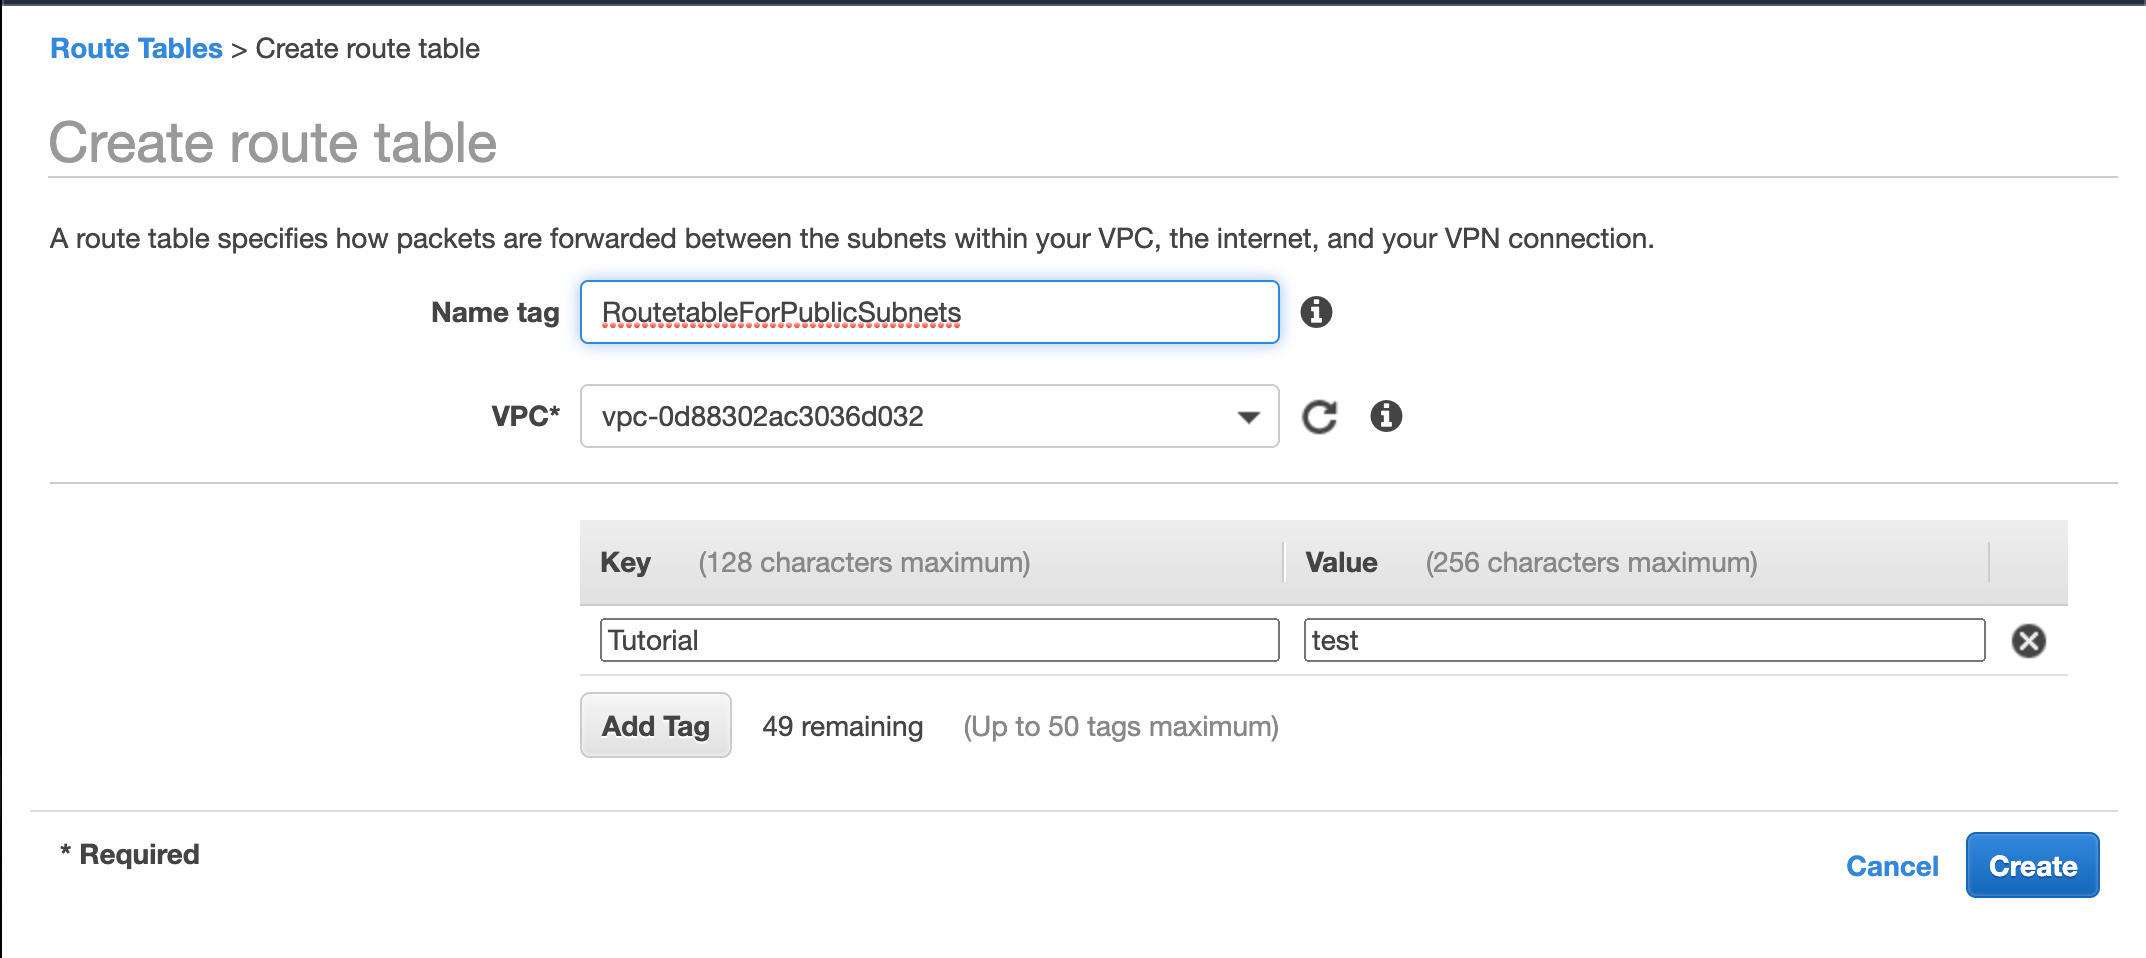Click the 'Create route table' breadcrumb text
2146x958 pixels.
[368, 48]
